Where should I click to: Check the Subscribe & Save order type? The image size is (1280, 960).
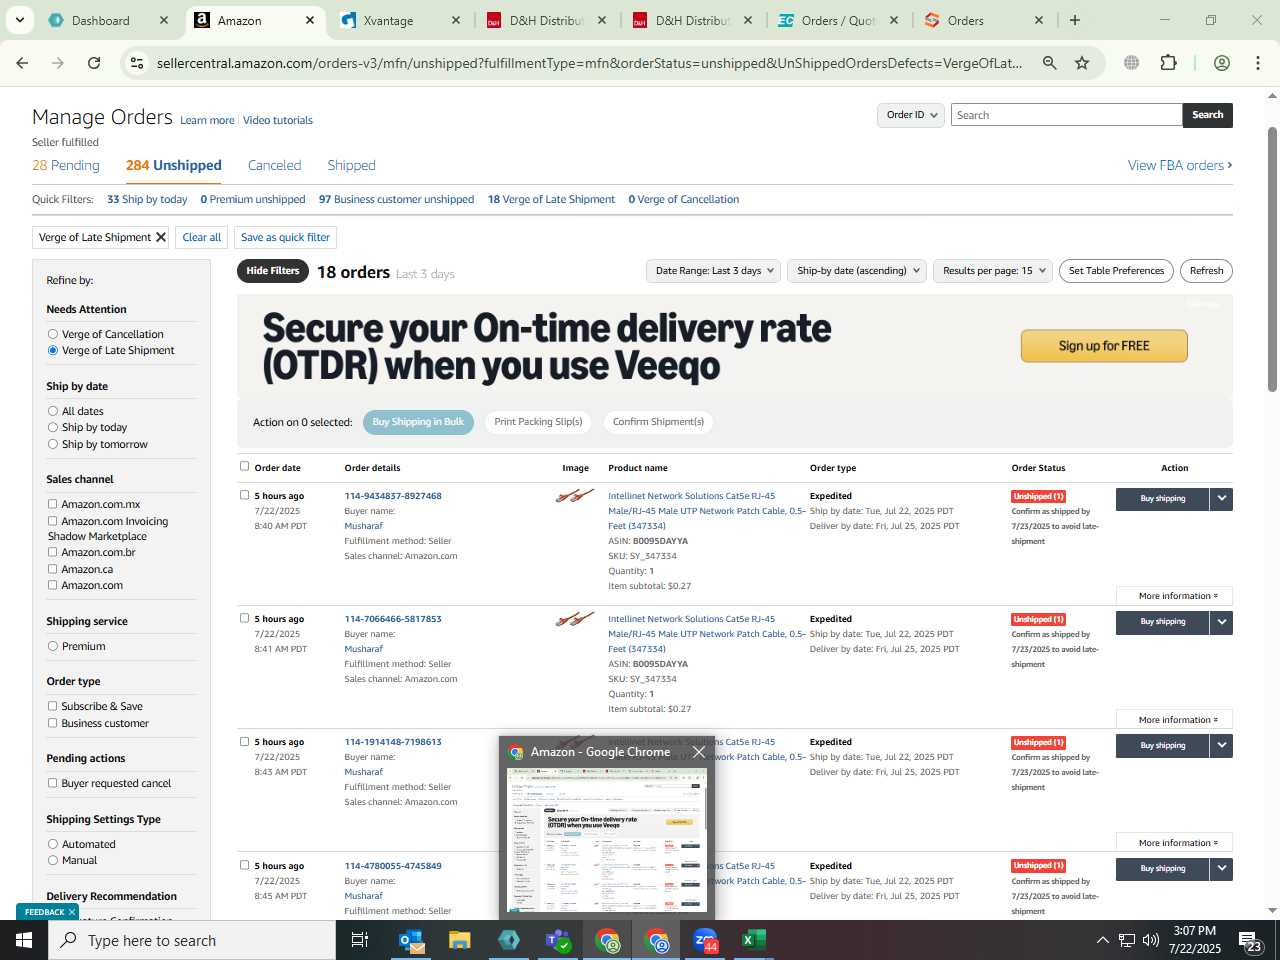click(53, 706)
